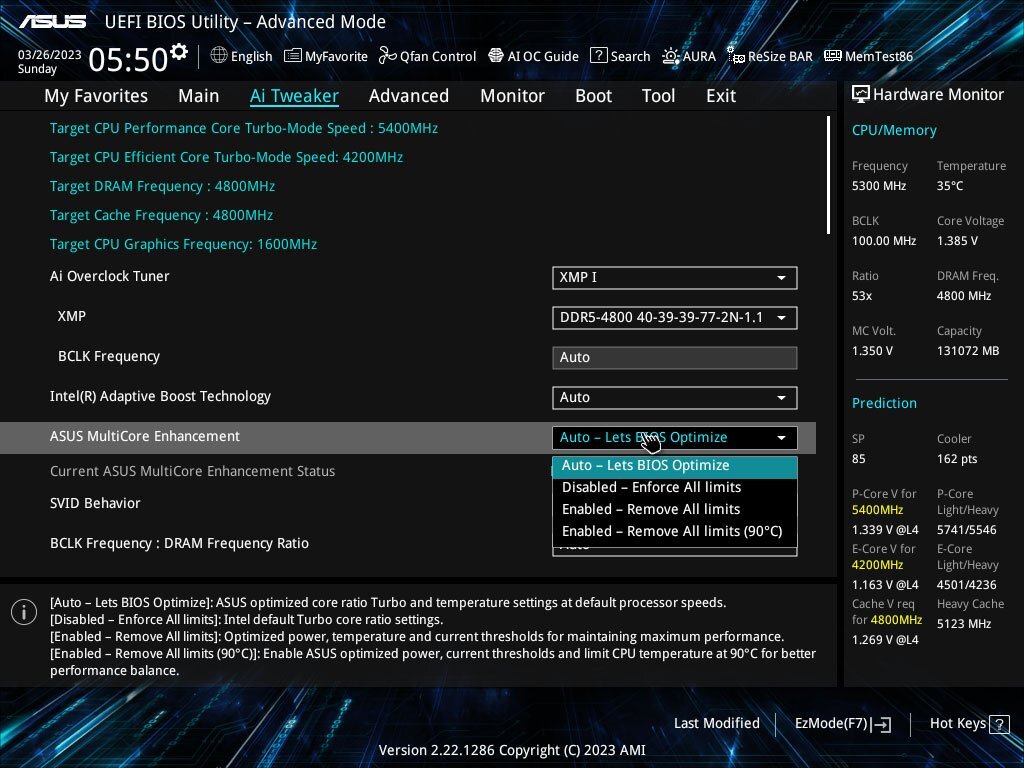Screen dimensions: 1024x768
Task: Open the Tool tab
Action: click(x=658, y=96)
